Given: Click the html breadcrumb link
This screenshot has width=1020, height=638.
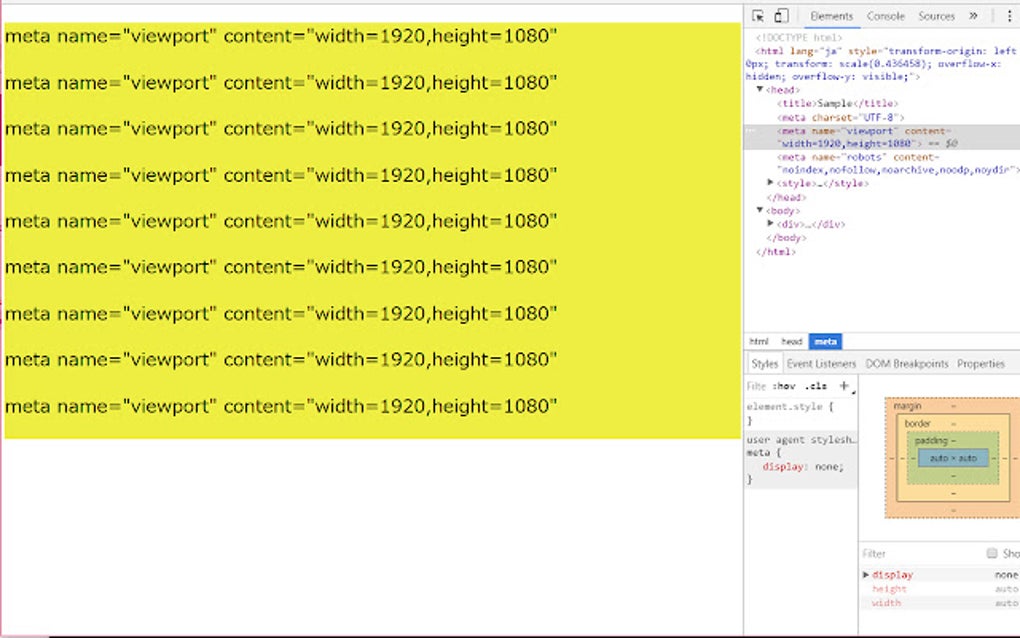Looking at the screenshot, I should [758, 341].
